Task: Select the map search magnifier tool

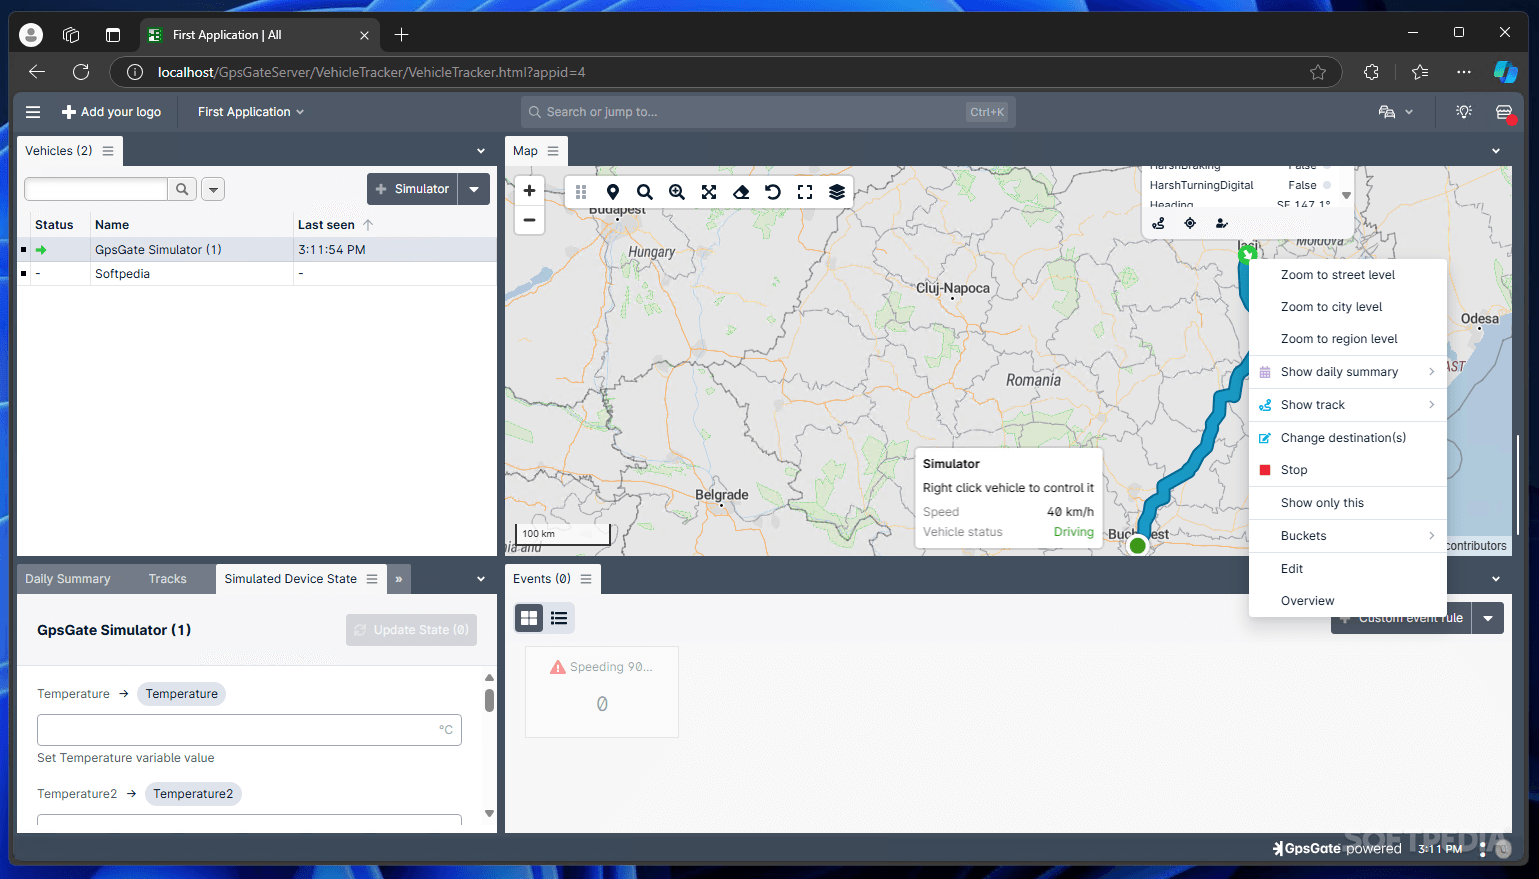Action: coord(645,192)
